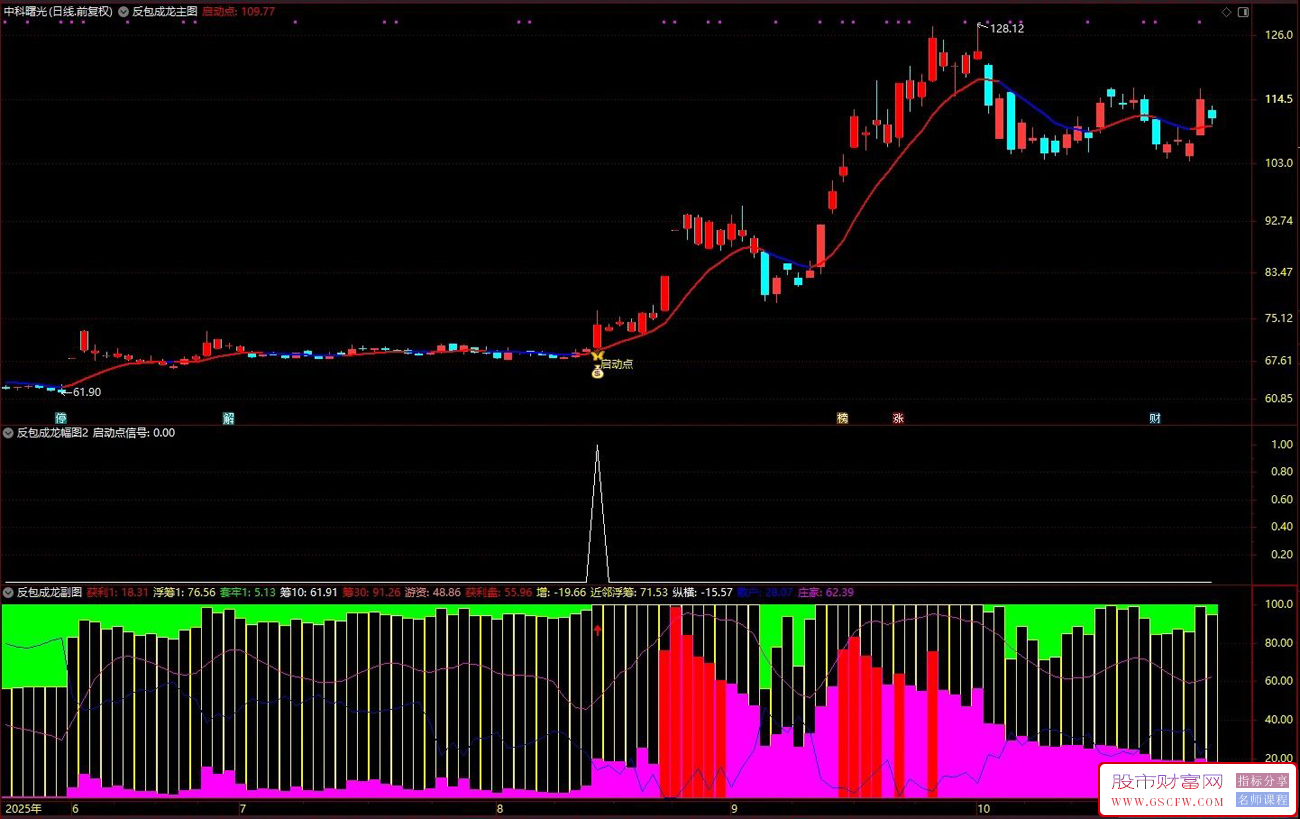Screen dimensions: 1300x819
Task: Click the 128.12 high price annotation
Action: [1007, 29]
